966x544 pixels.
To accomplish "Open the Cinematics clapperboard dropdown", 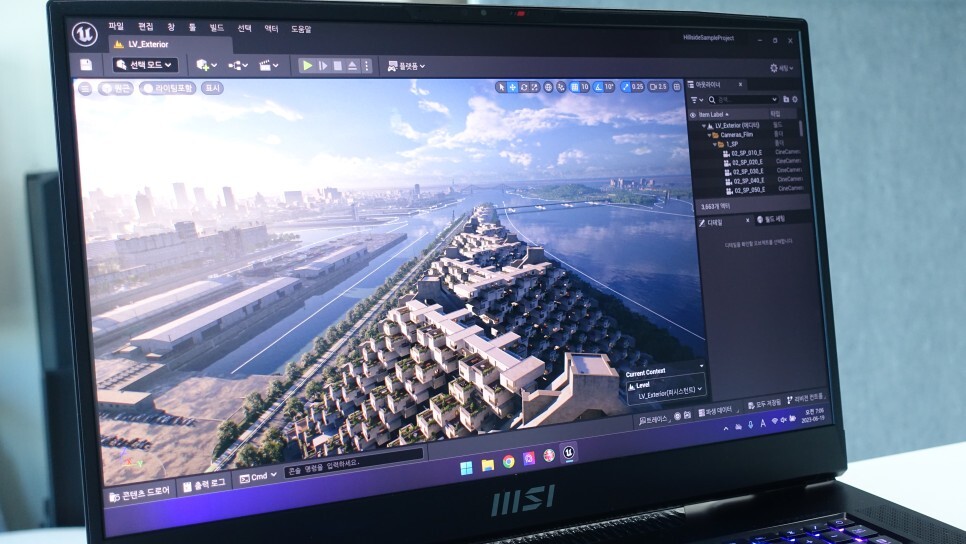I will click(269, 65).
